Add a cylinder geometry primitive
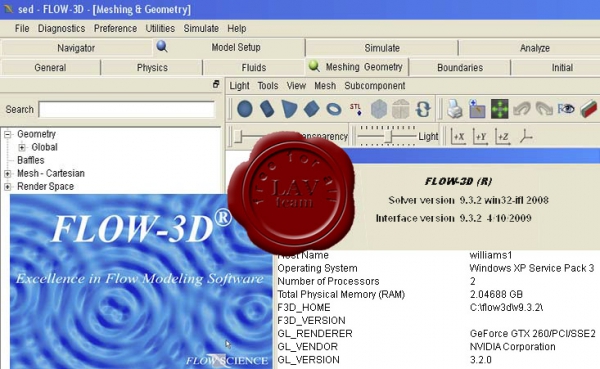 [267, 109]
